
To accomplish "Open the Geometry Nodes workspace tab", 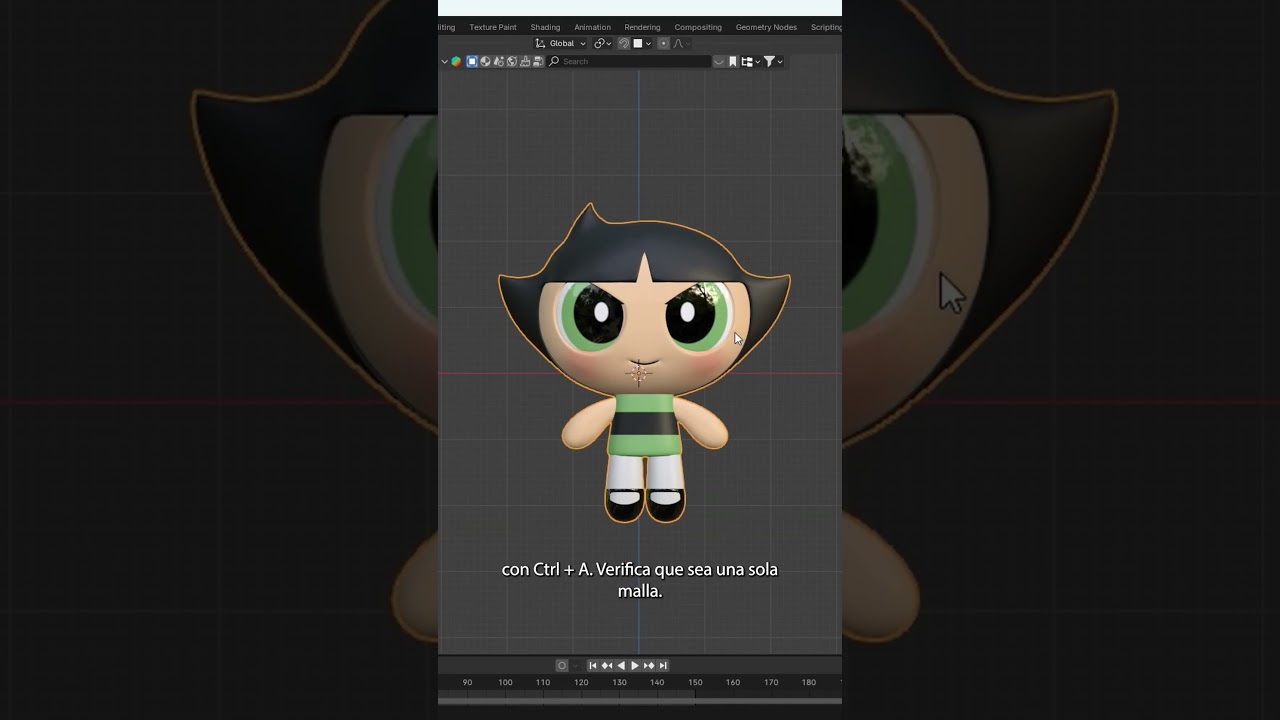I will click(766, 27).
